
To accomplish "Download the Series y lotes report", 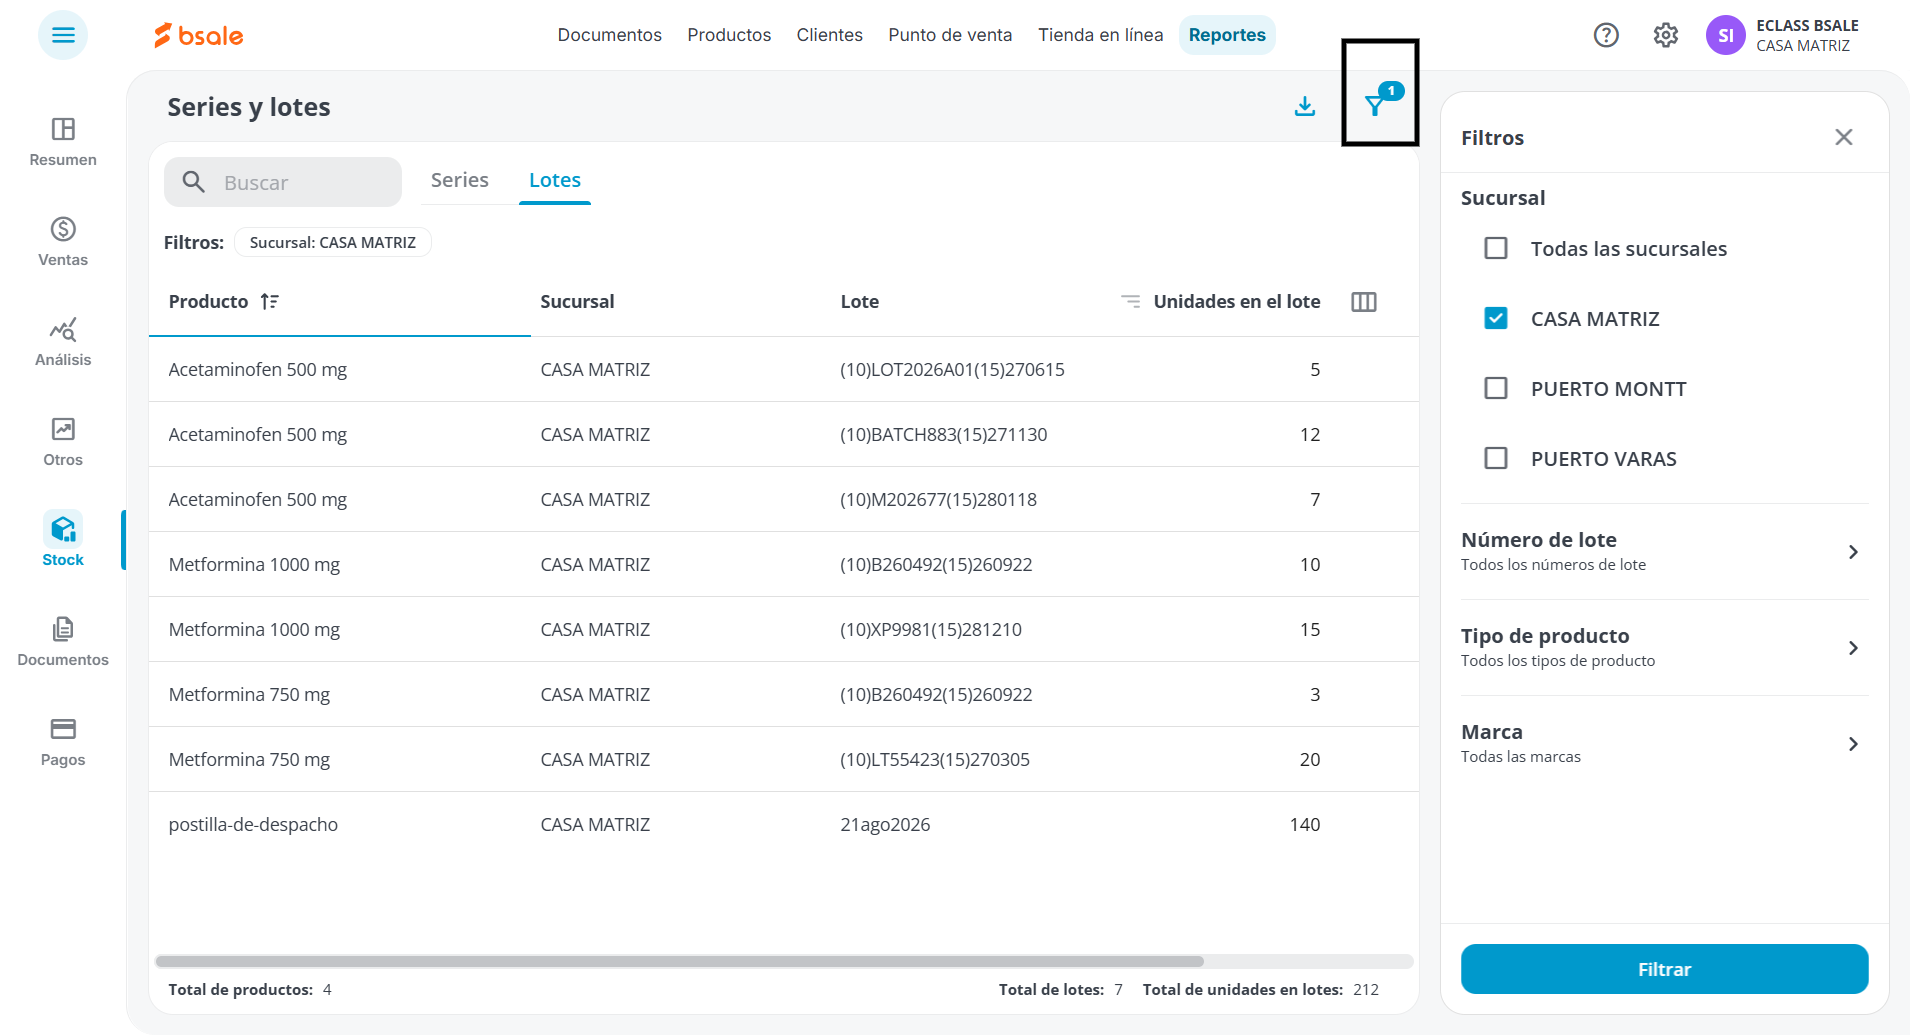I will (x=1305, y=106).
